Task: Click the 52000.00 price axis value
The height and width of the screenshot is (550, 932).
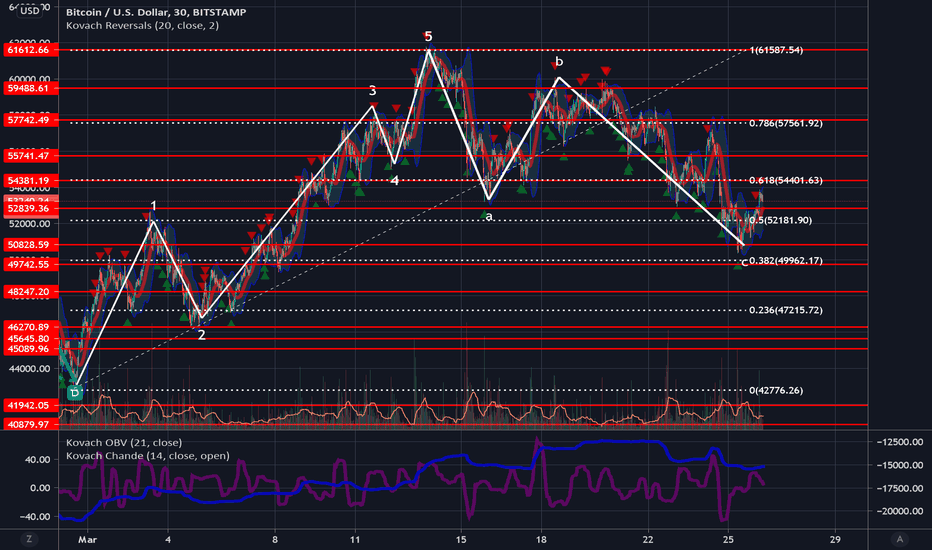Action: click(x=29, y=224)
